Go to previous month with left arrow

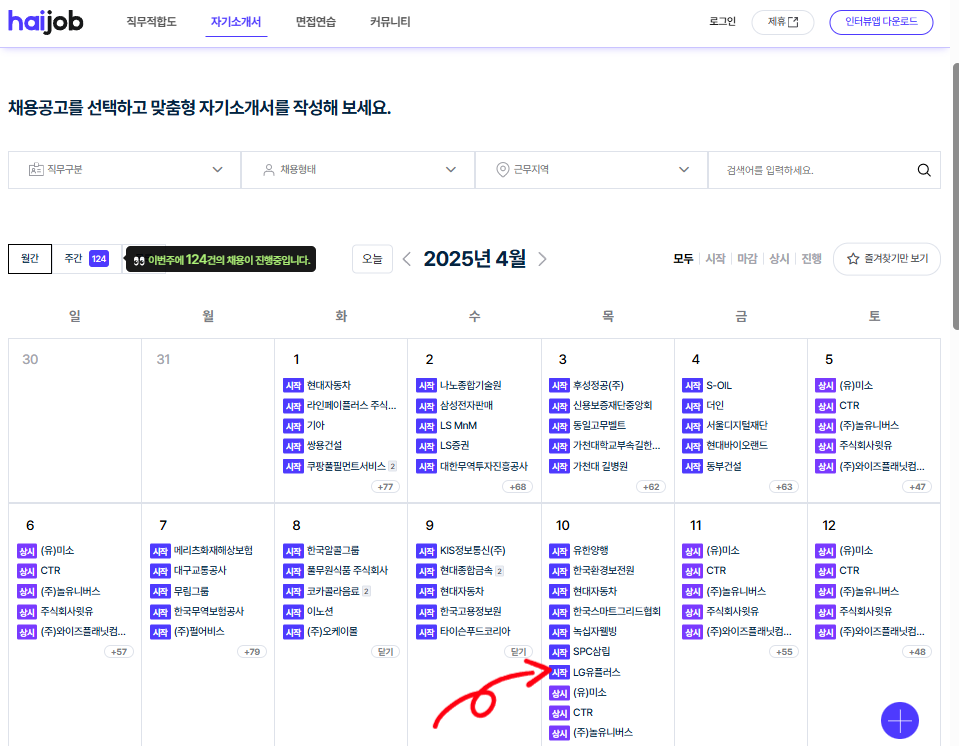click(x=407, y=259)
